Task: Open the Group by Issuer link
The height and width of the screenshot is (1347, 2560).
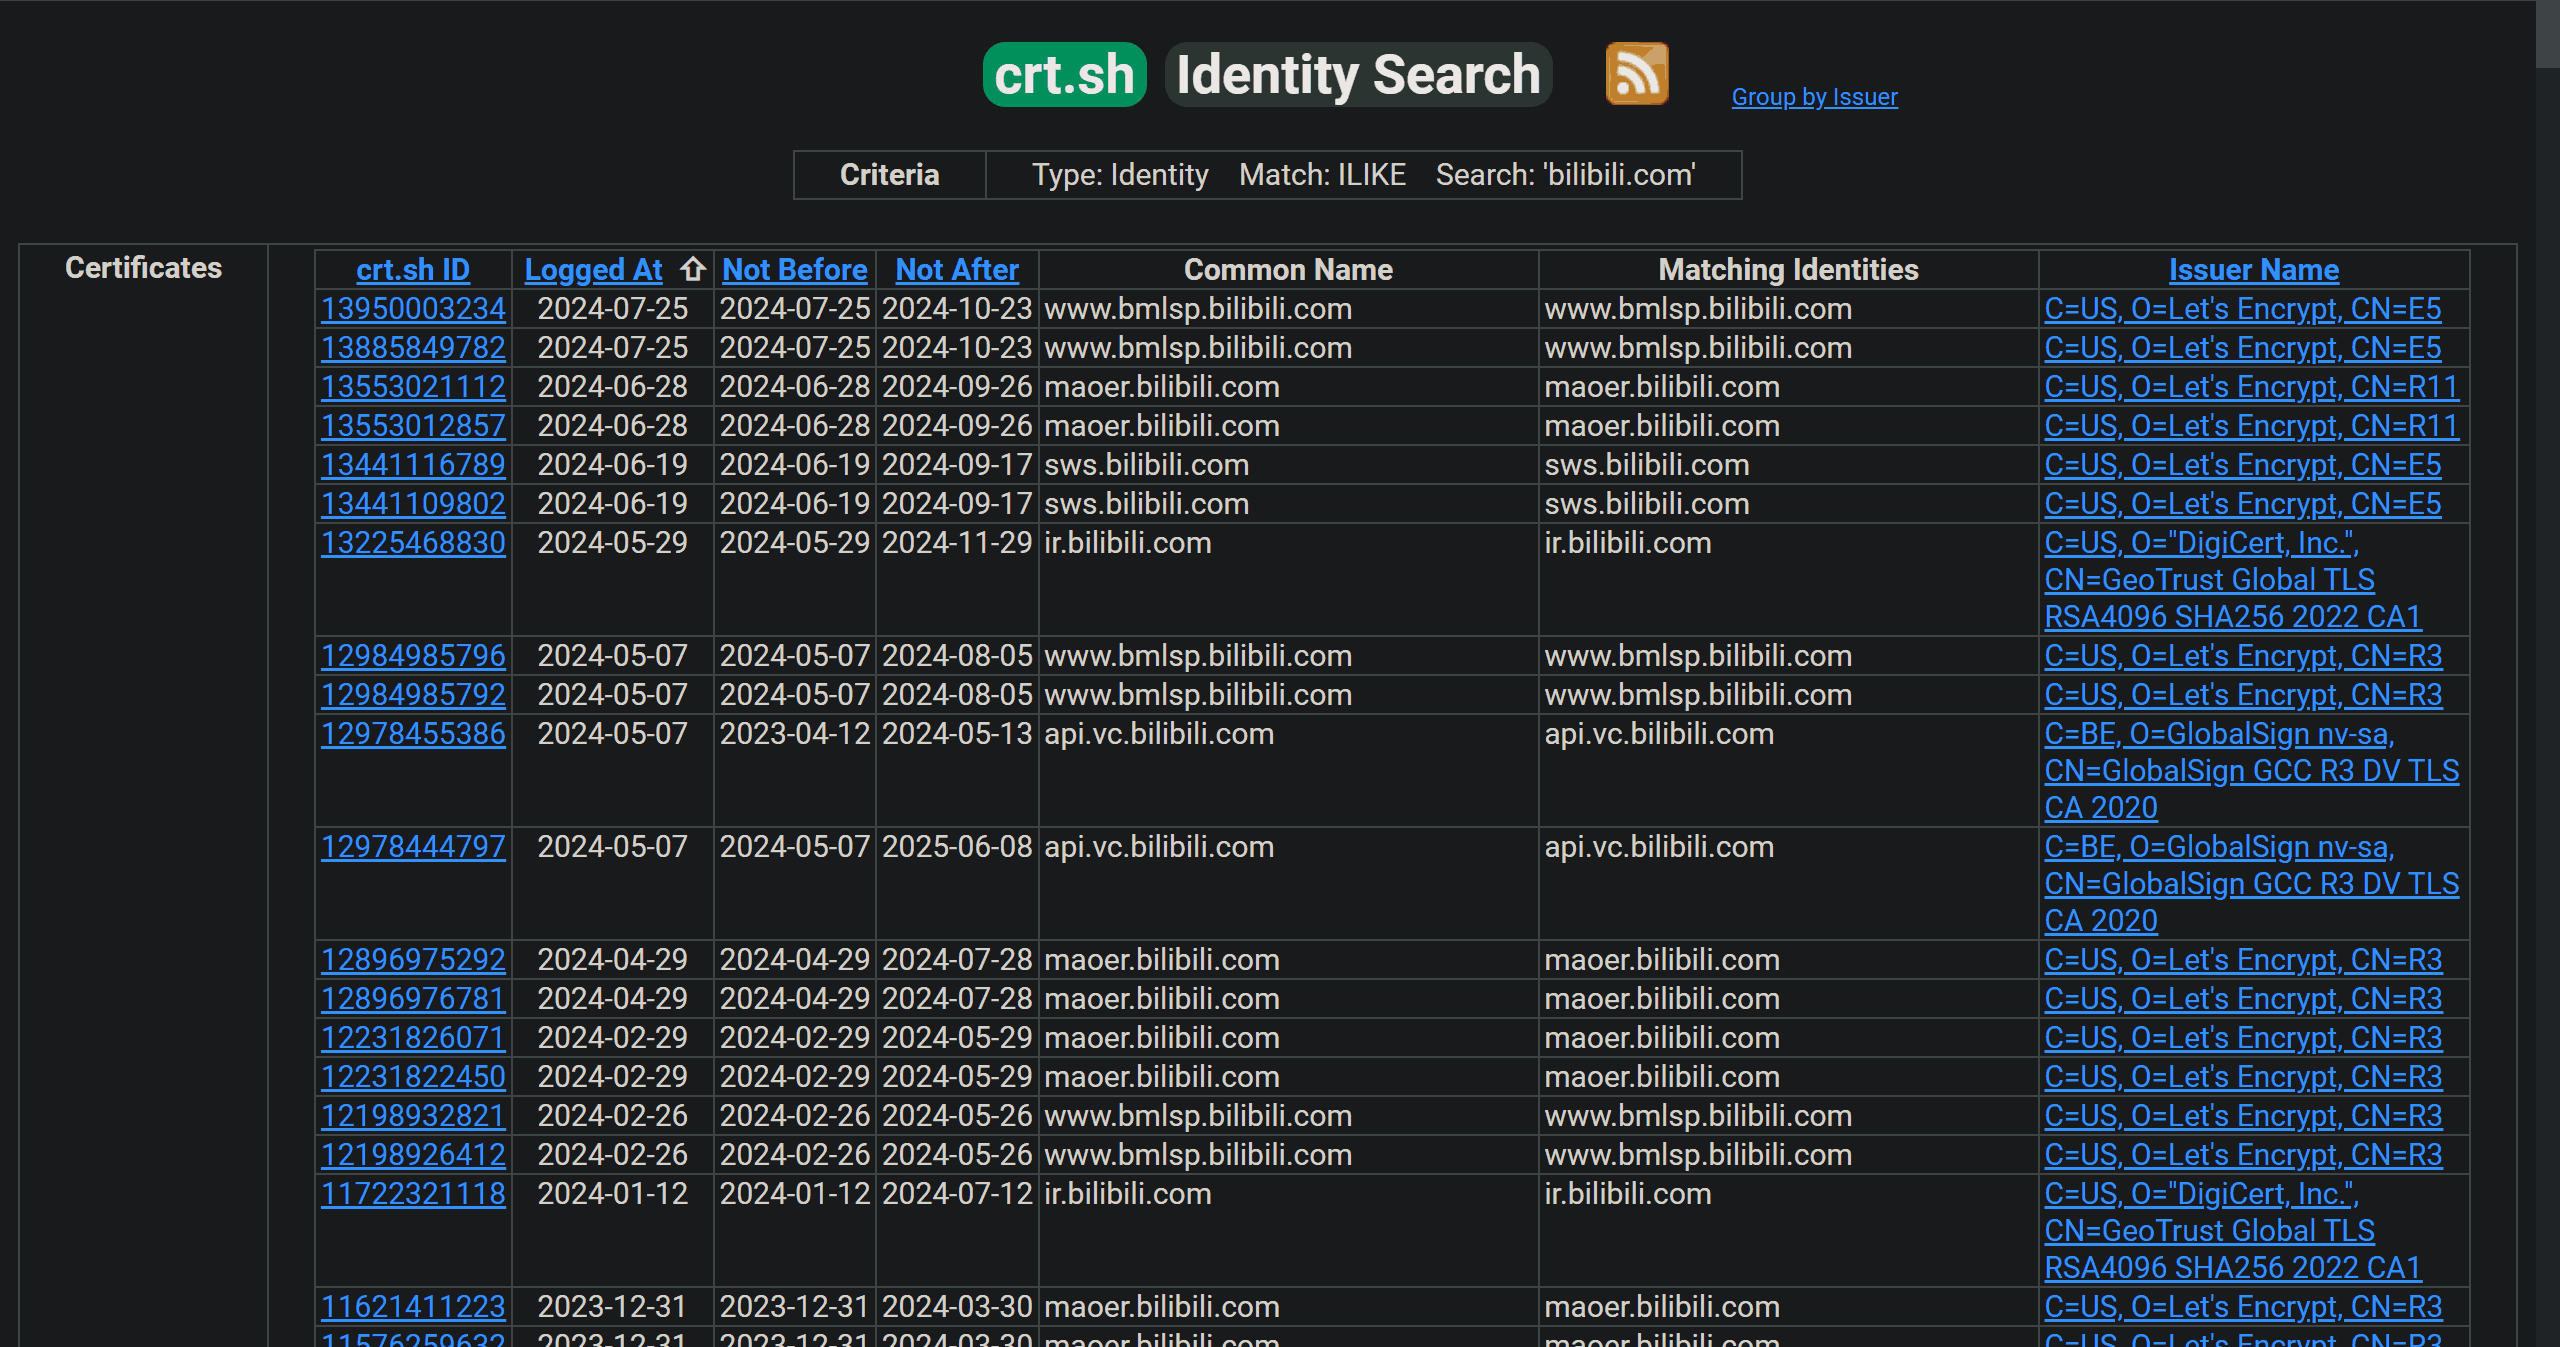Action: tap(1814, 97)
